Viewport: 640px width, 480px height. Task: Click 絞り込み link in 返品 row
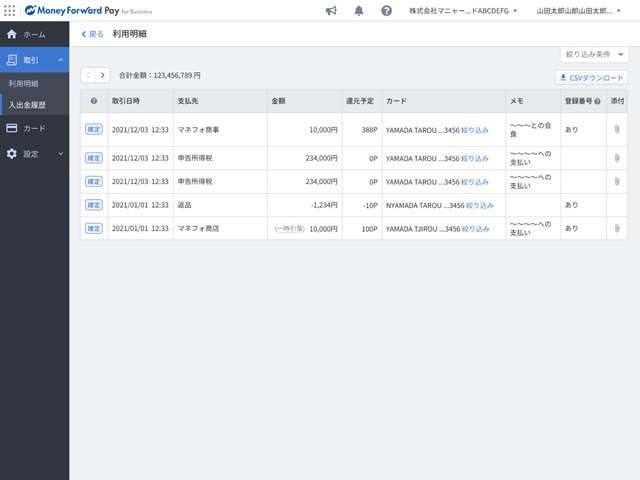[480, 205]
